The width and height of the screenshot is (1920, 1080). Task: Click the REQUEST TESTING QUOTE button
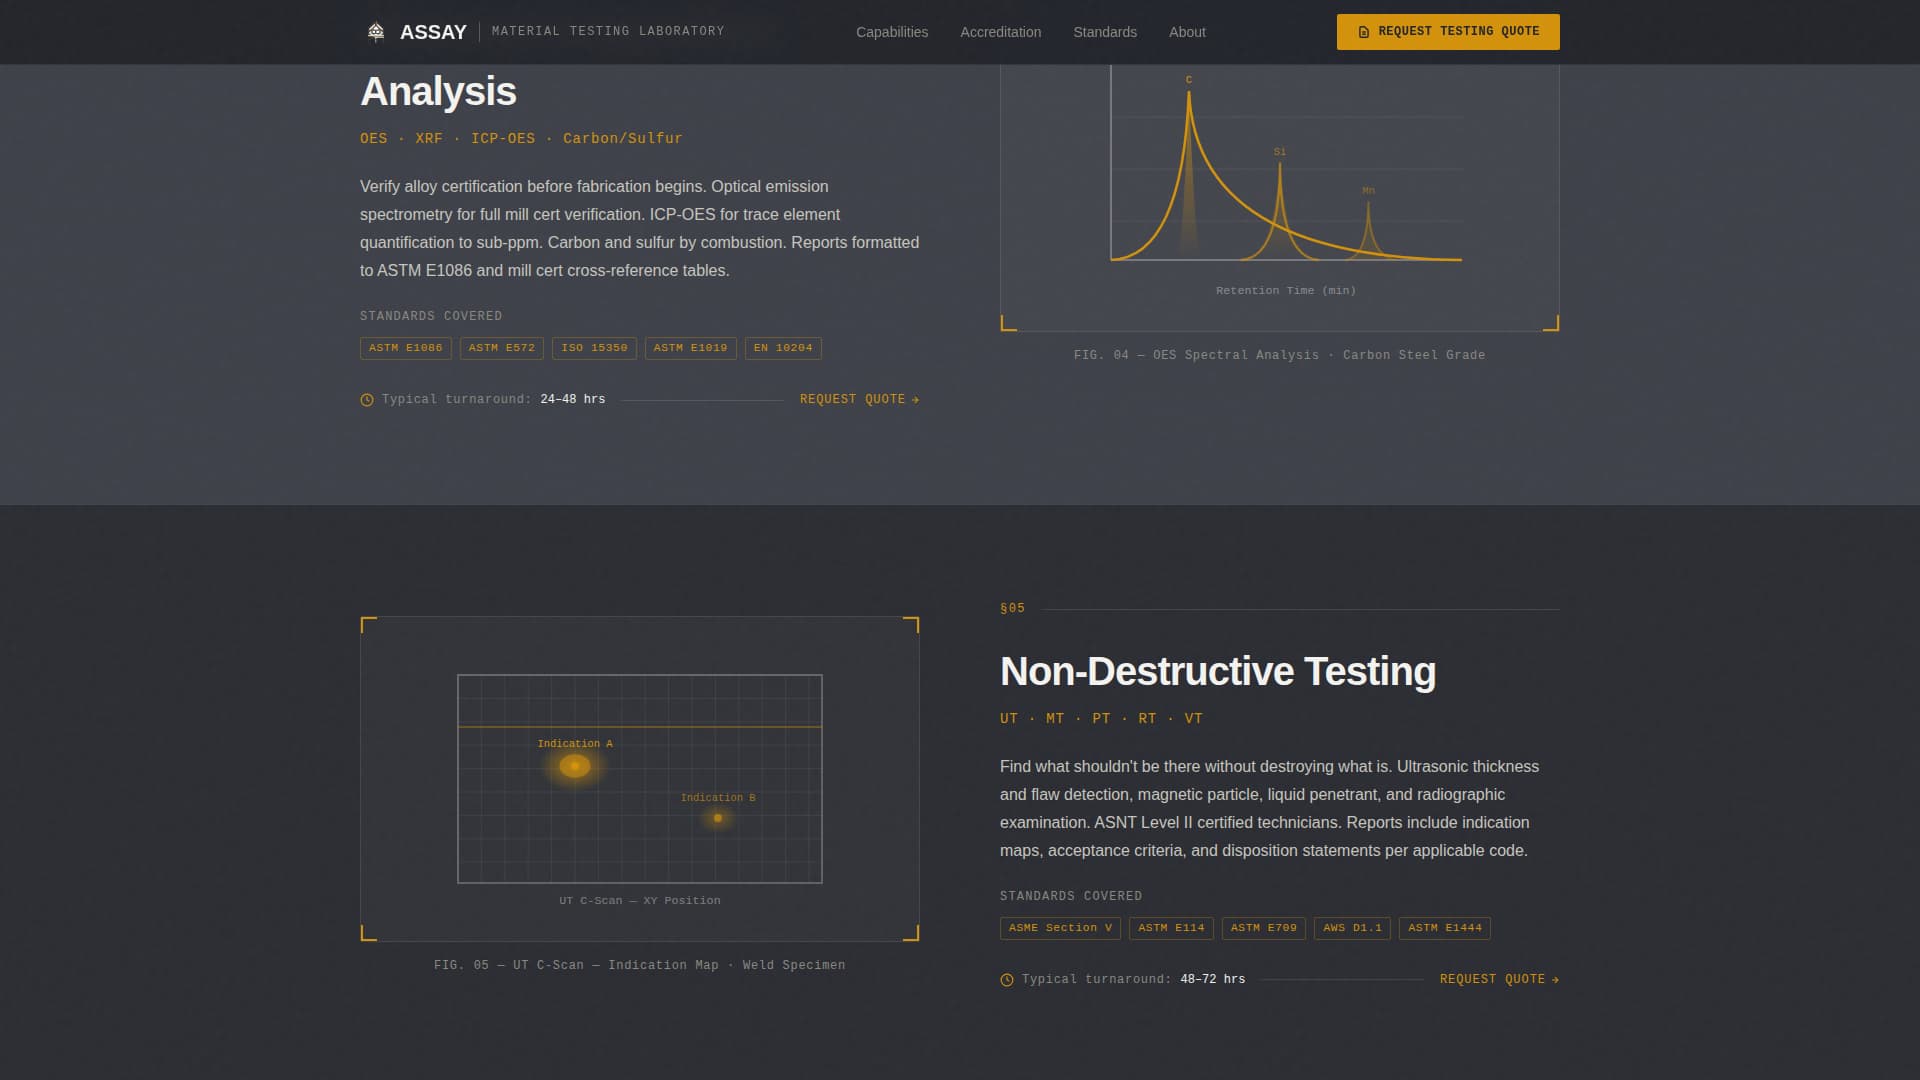(1448, 31)
